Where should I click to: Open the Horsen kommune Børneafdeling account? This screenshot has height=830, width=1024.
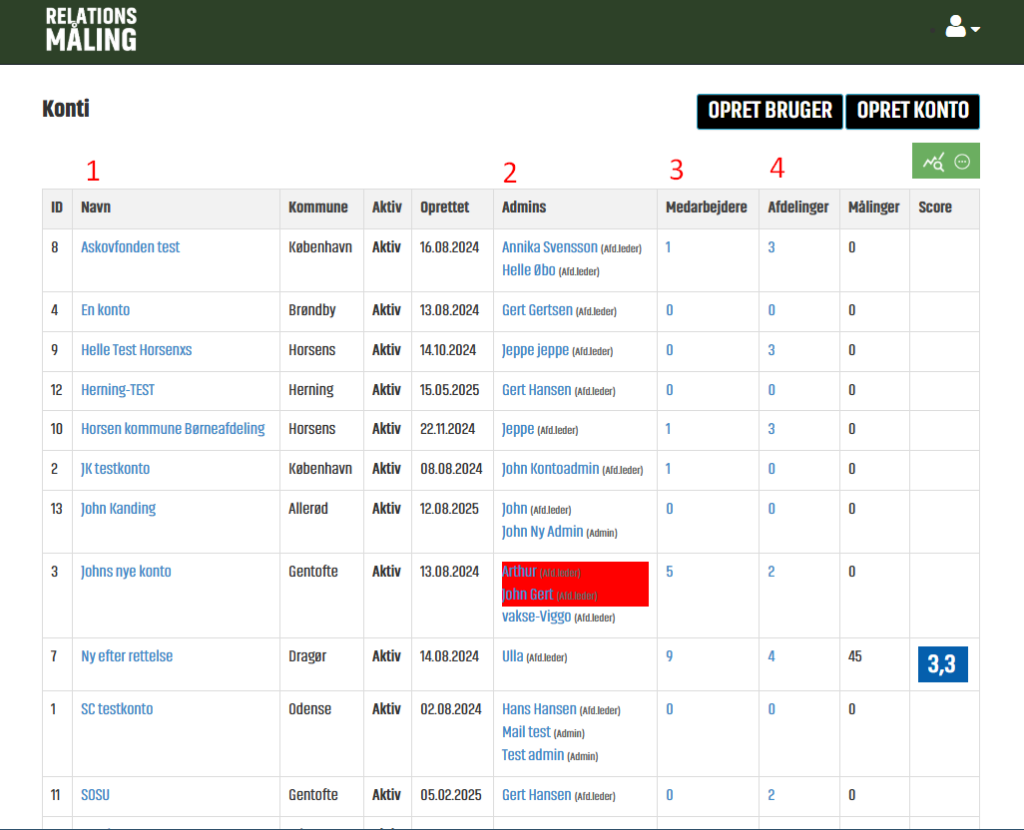pos(173,429)
